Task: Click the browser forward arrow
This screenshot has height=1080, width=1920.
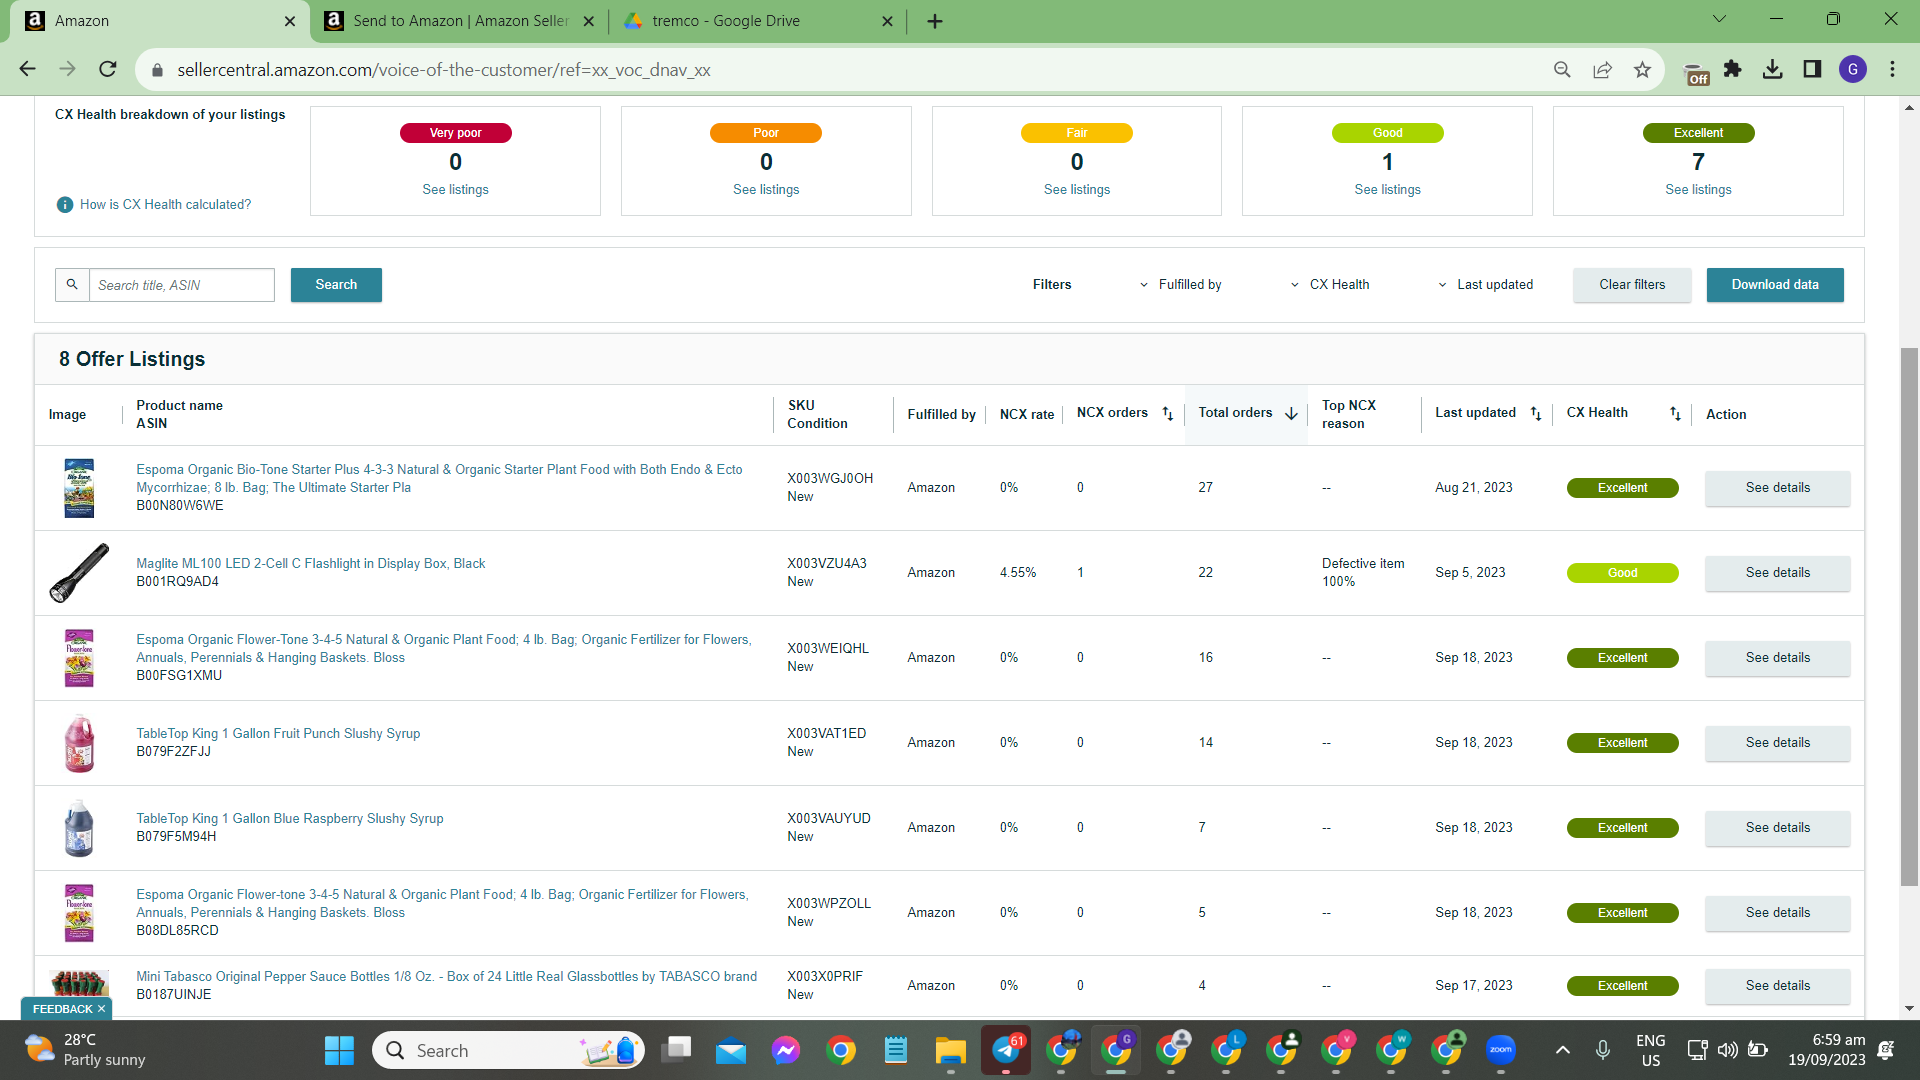Action: point(67,69)
